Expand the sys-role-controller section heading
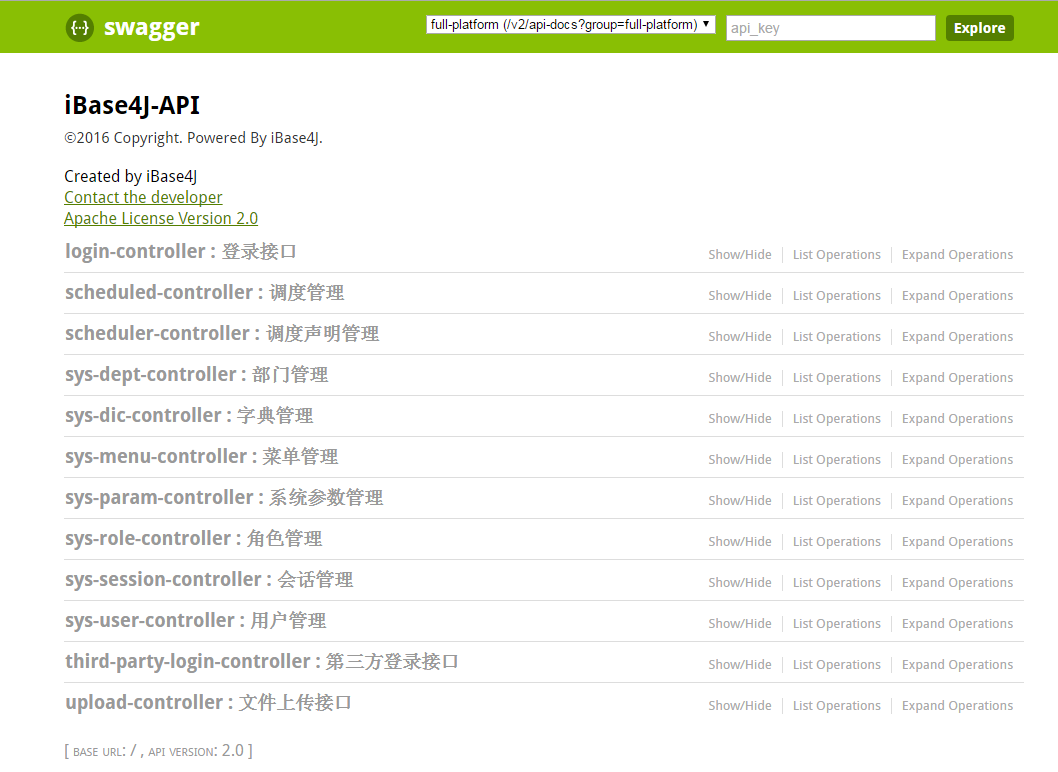 [194, 539]
